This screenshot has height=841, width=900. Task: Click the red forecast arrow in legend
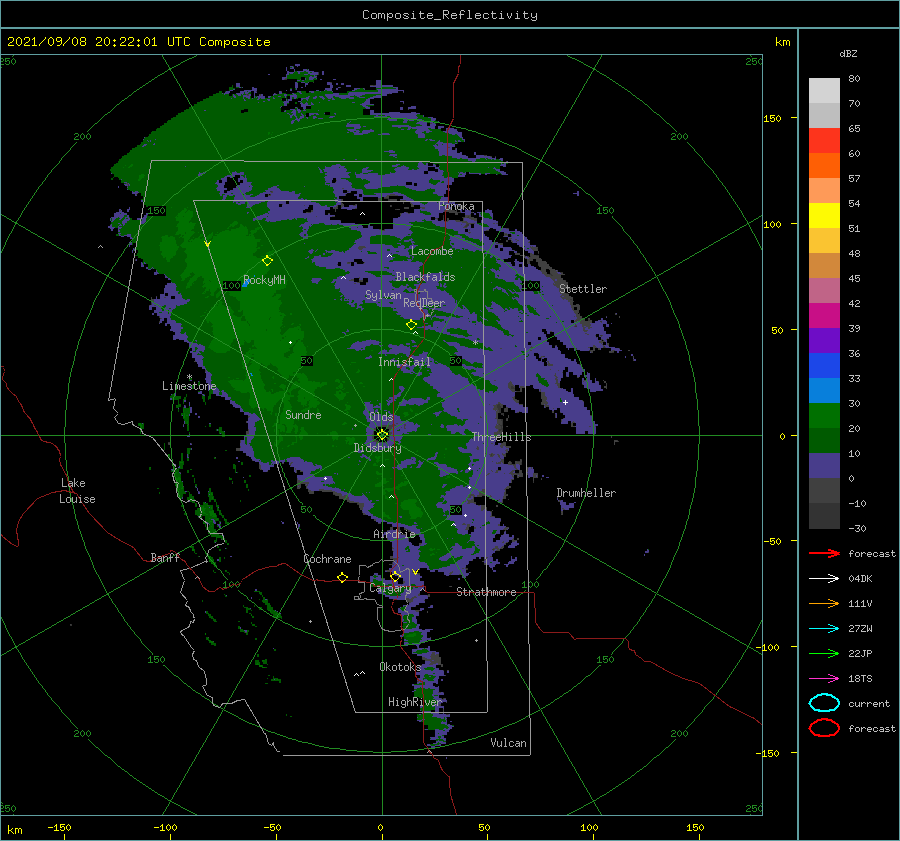(x=824, y=553)
